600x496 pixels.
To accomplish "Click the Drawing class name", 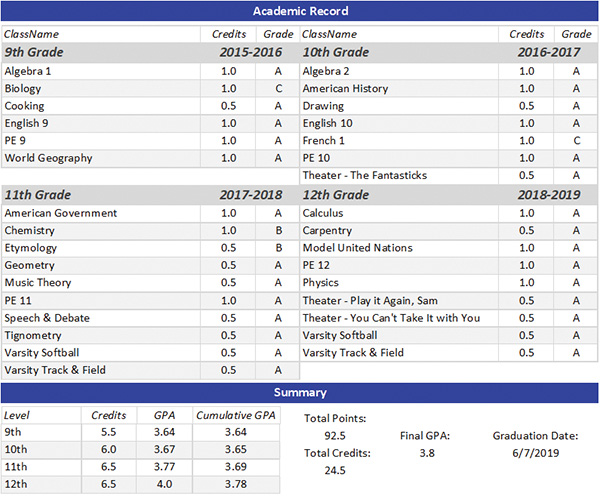I will click(x=323, y=106).
